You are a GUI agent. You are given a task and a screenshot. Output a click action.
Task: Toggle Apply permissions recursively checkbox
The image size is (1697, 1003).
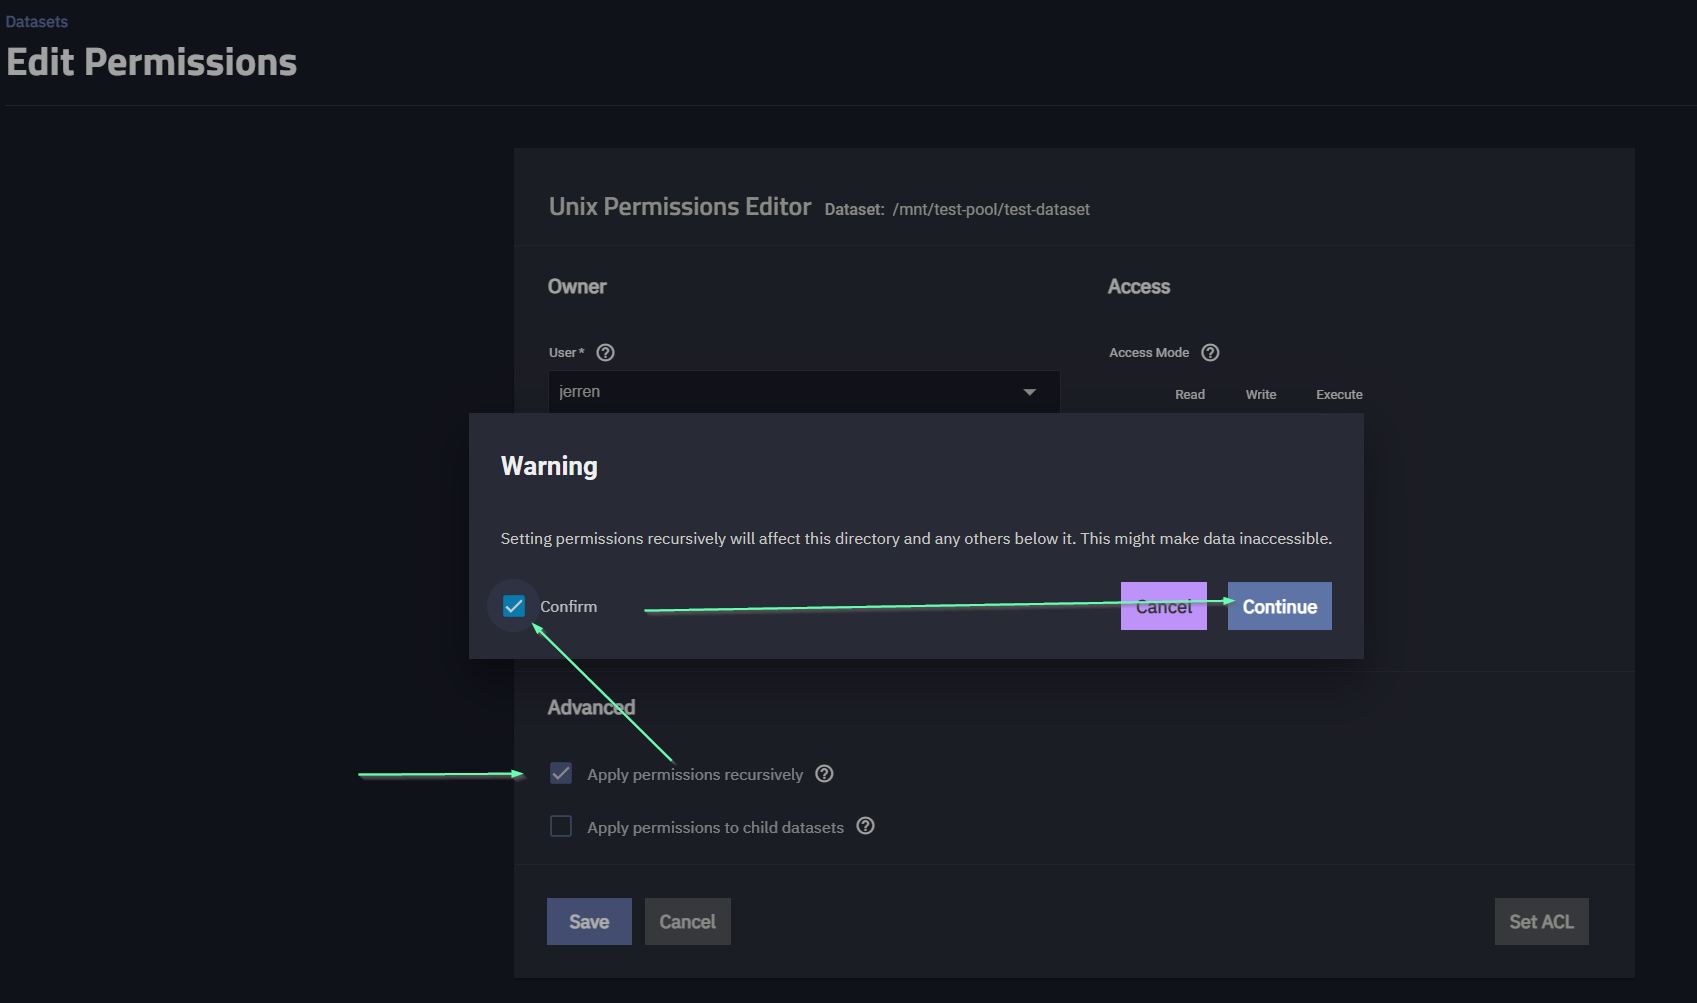click(x=561, y=773)
